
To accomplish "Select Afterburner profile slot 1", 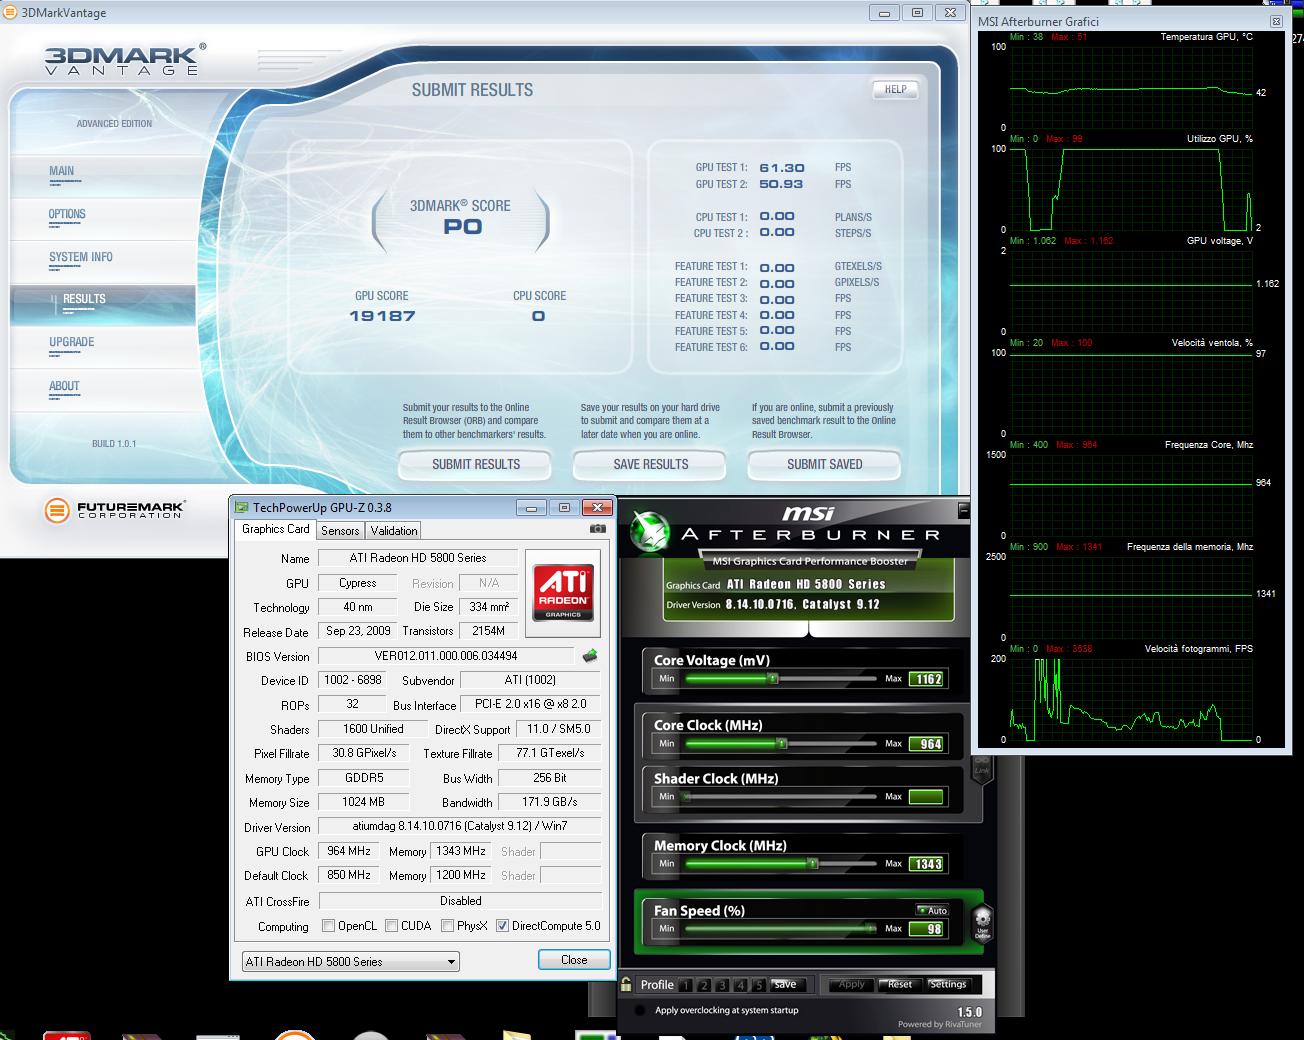I will pyautogui.click(x=686, y=985).
